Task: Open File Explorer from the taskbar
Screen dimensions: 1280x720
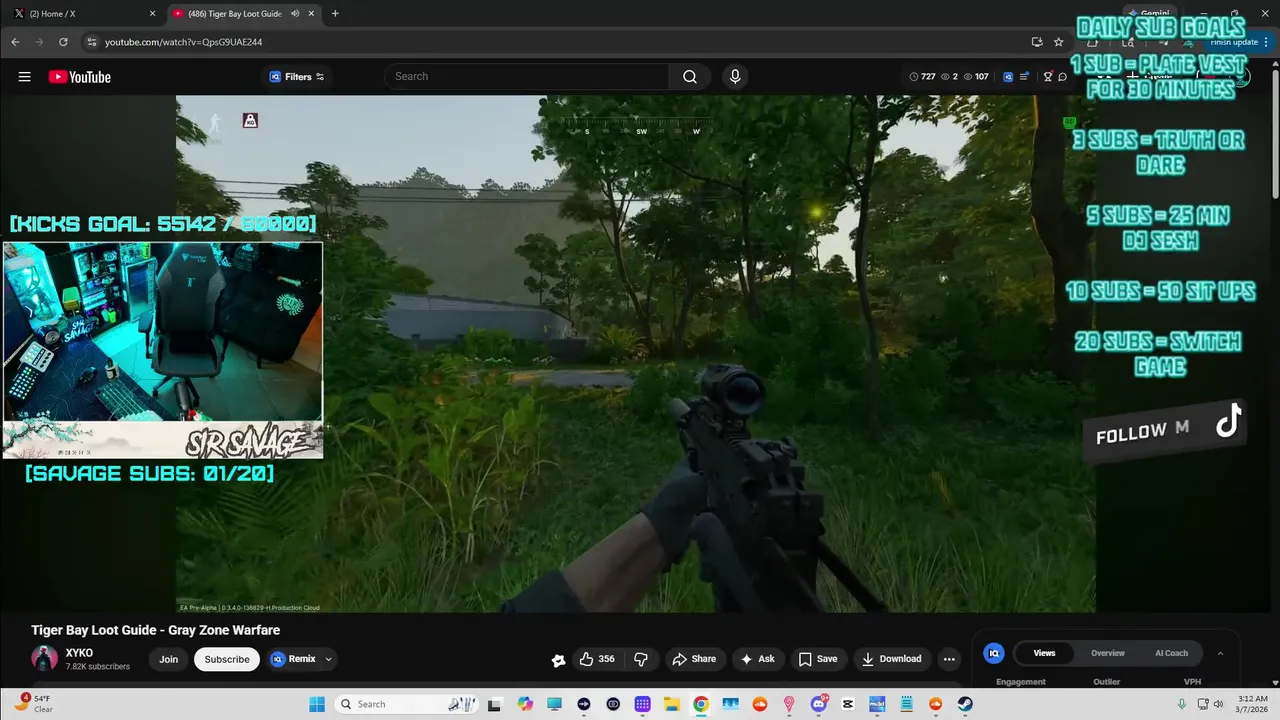Action: [x=672, y=704]
